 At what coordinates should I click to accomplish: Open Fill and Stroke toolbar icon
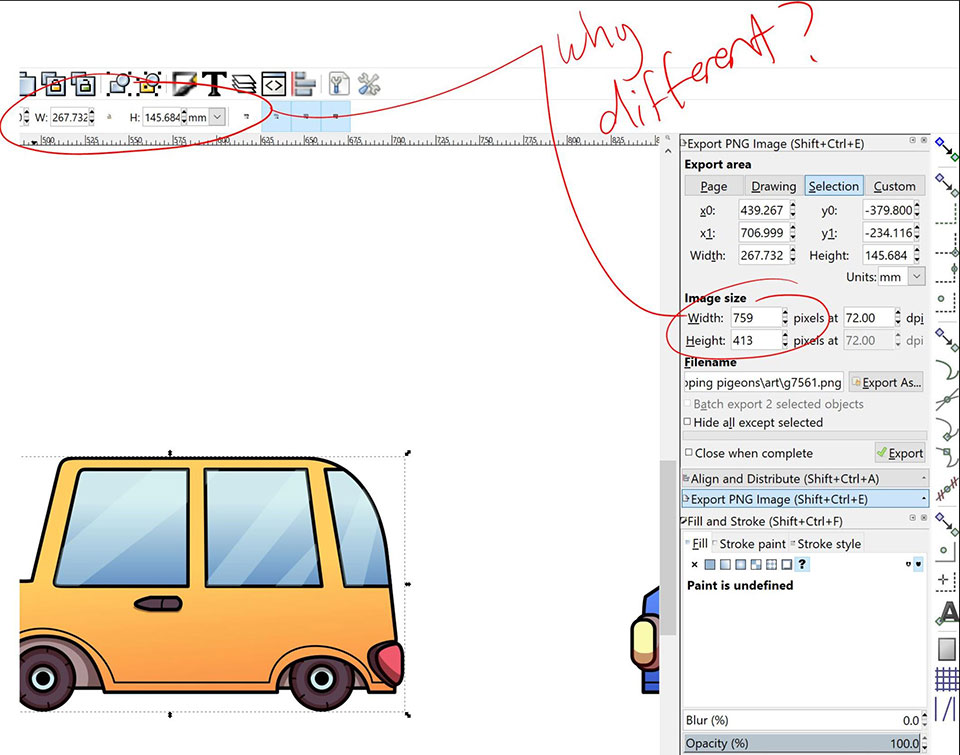183,84
